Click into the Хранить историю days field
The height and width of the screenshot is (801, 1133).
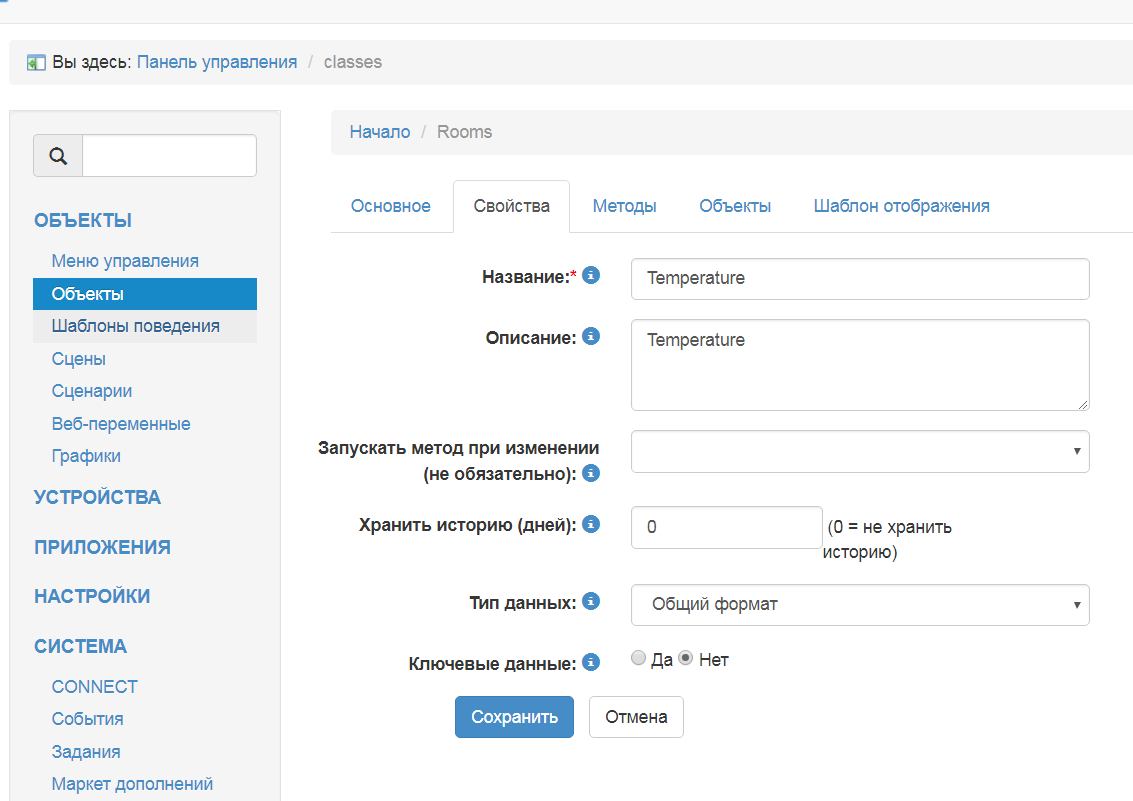coord(726,527)
